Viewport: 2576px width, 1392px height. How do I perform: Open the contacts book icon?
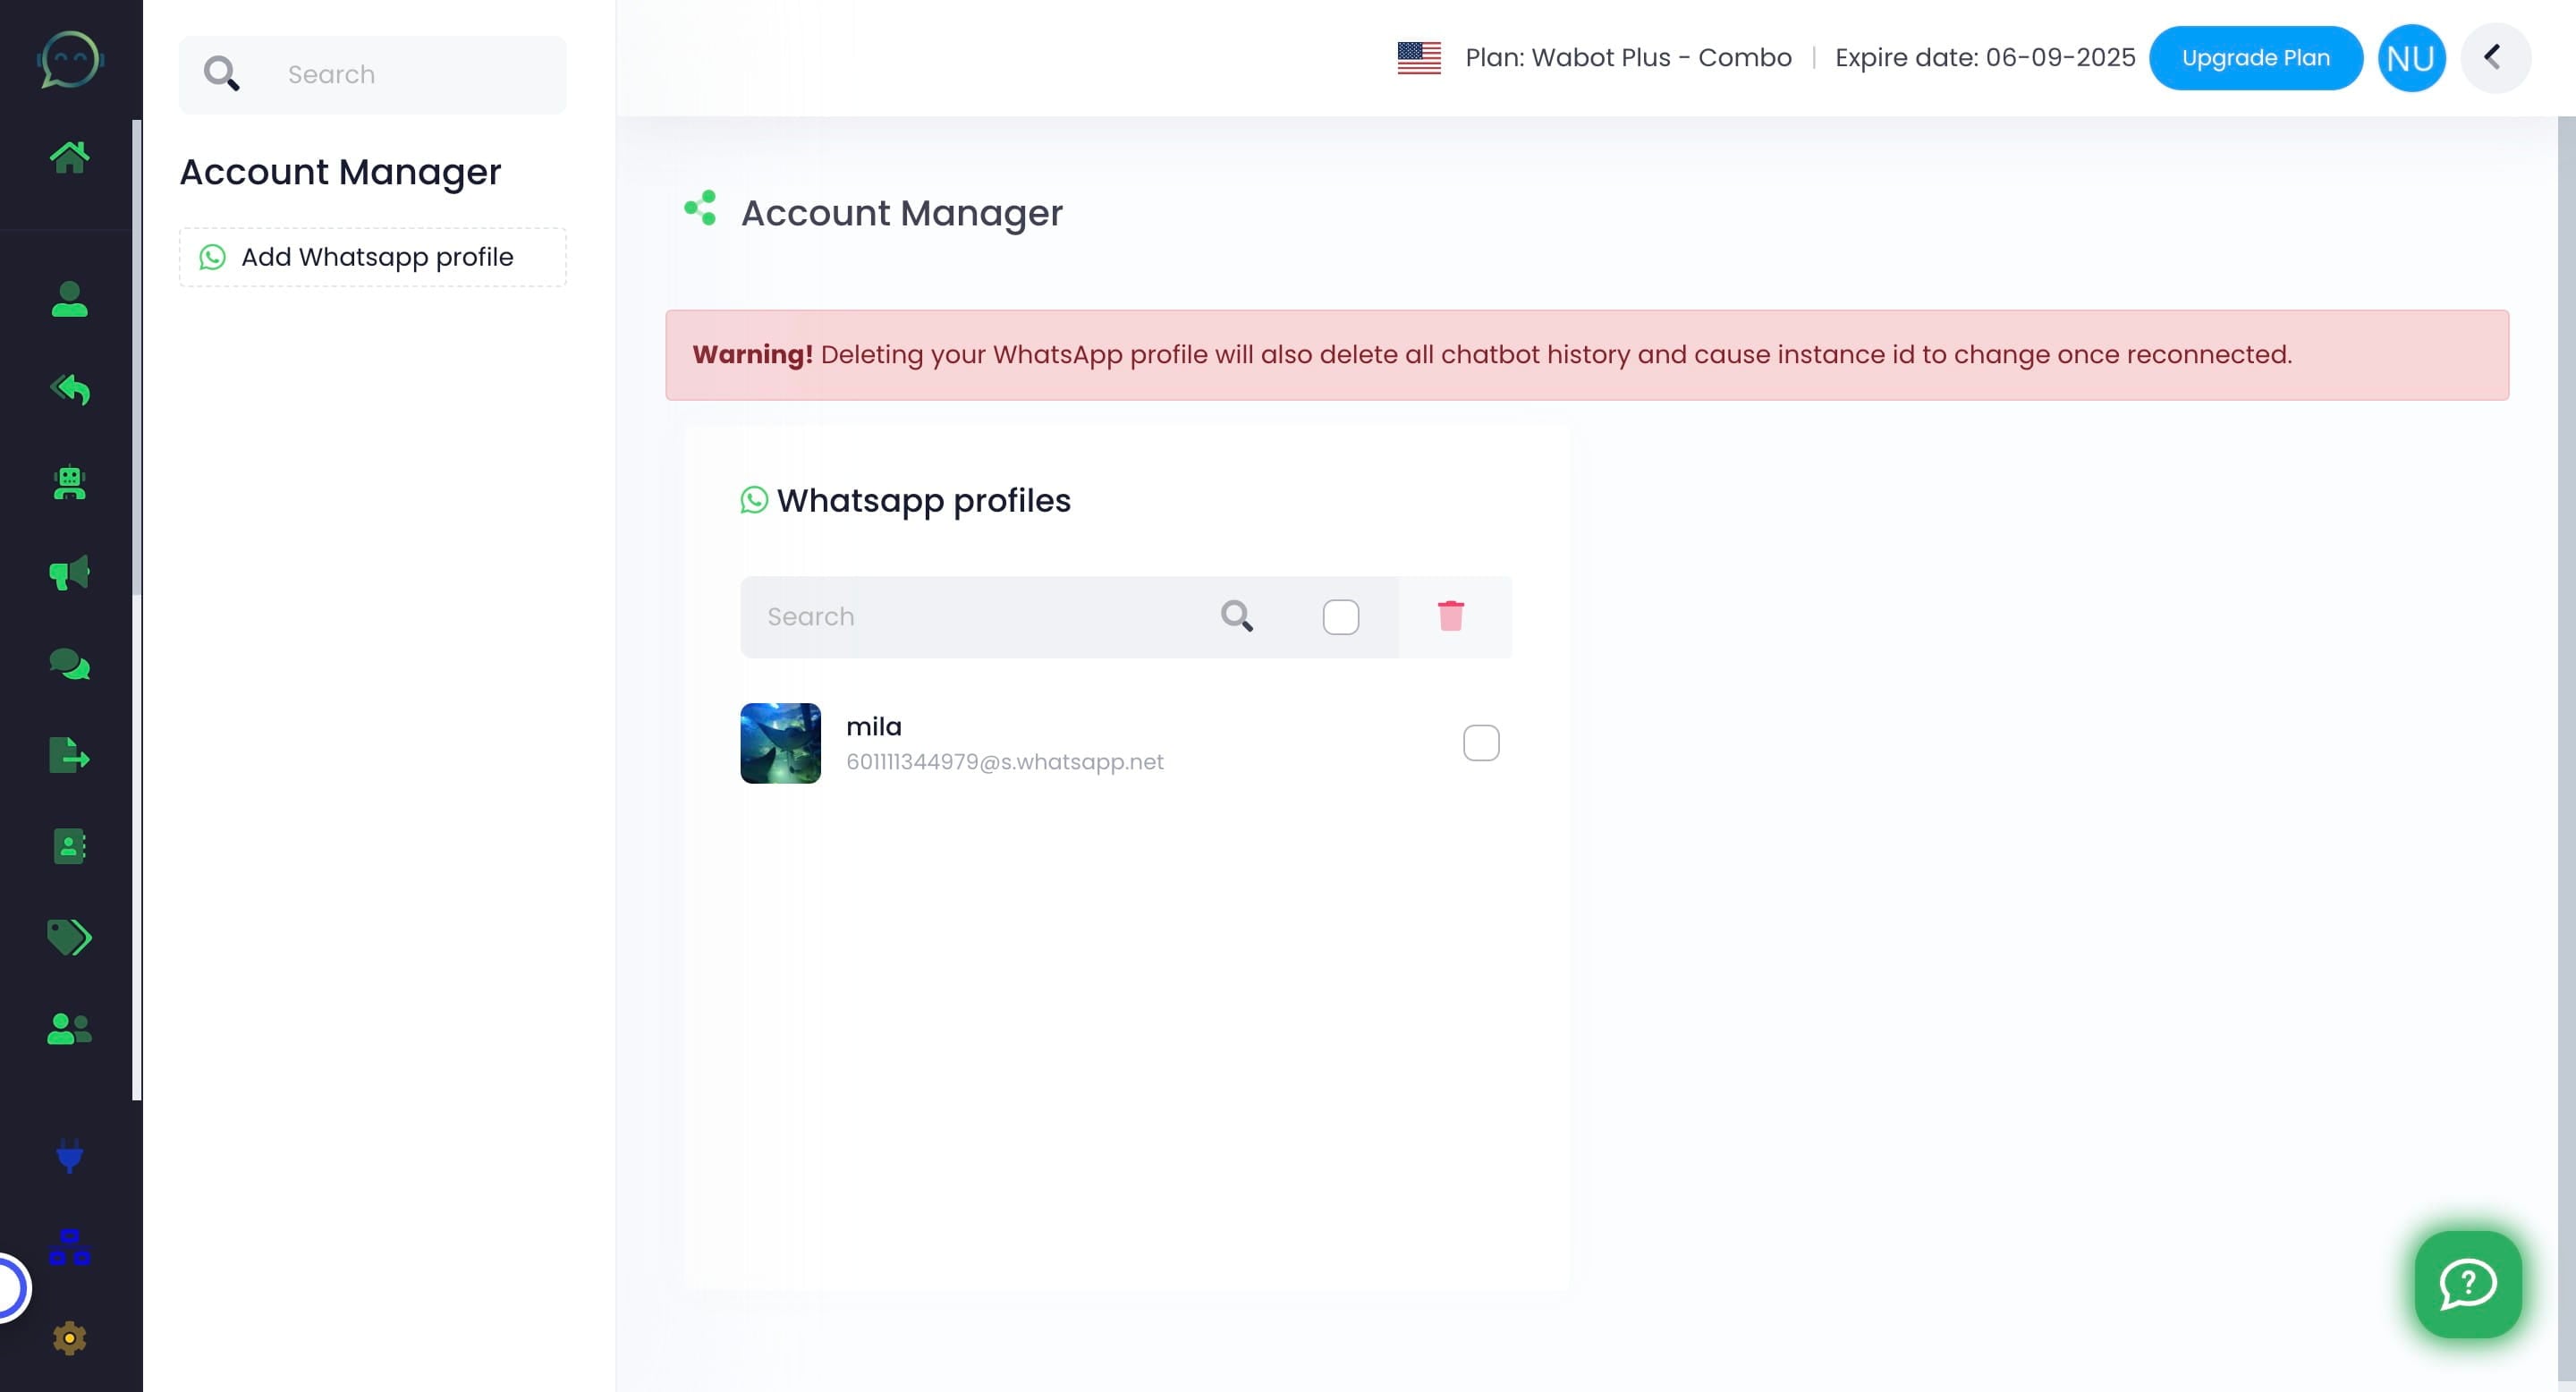(69, 846)
